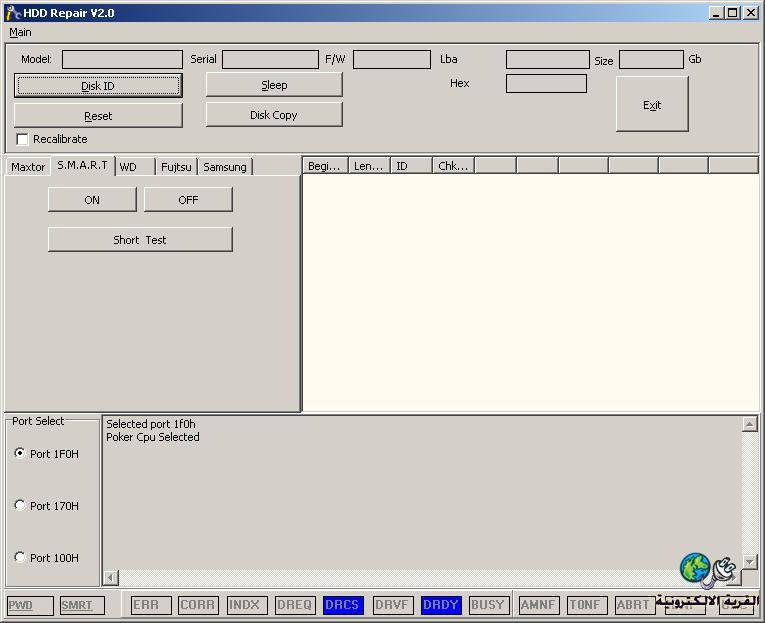765x623 pixels.
Task: Enable the Recalibrate checkbox
Action: (x=22, y=139)
